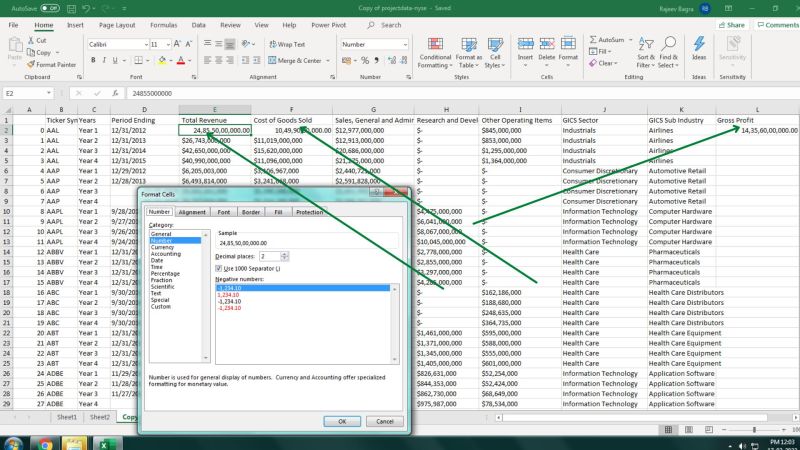This screenshot has width=800, height=450.
Task: Click the Search box in the ribbon
Action: (x=390, y=25)
